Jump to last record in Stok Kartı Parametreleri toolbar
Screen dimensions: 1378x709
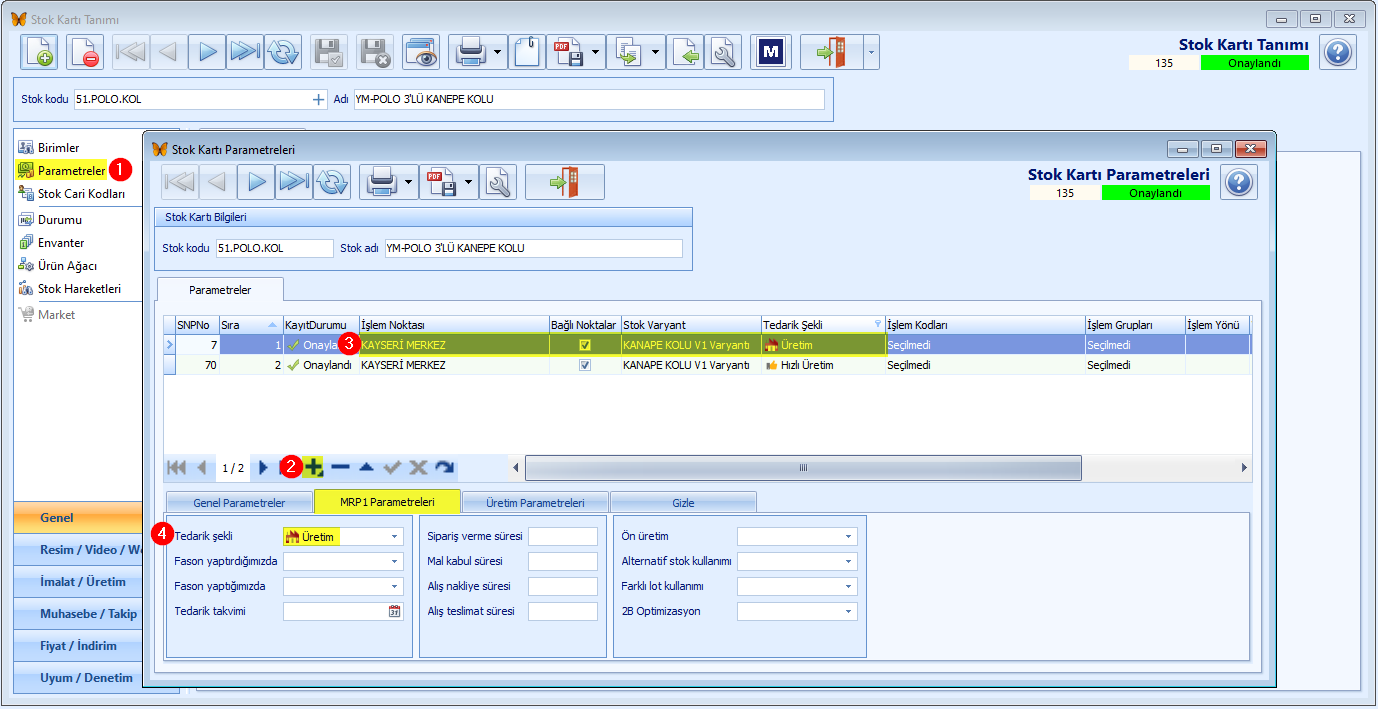coord(294,182)
